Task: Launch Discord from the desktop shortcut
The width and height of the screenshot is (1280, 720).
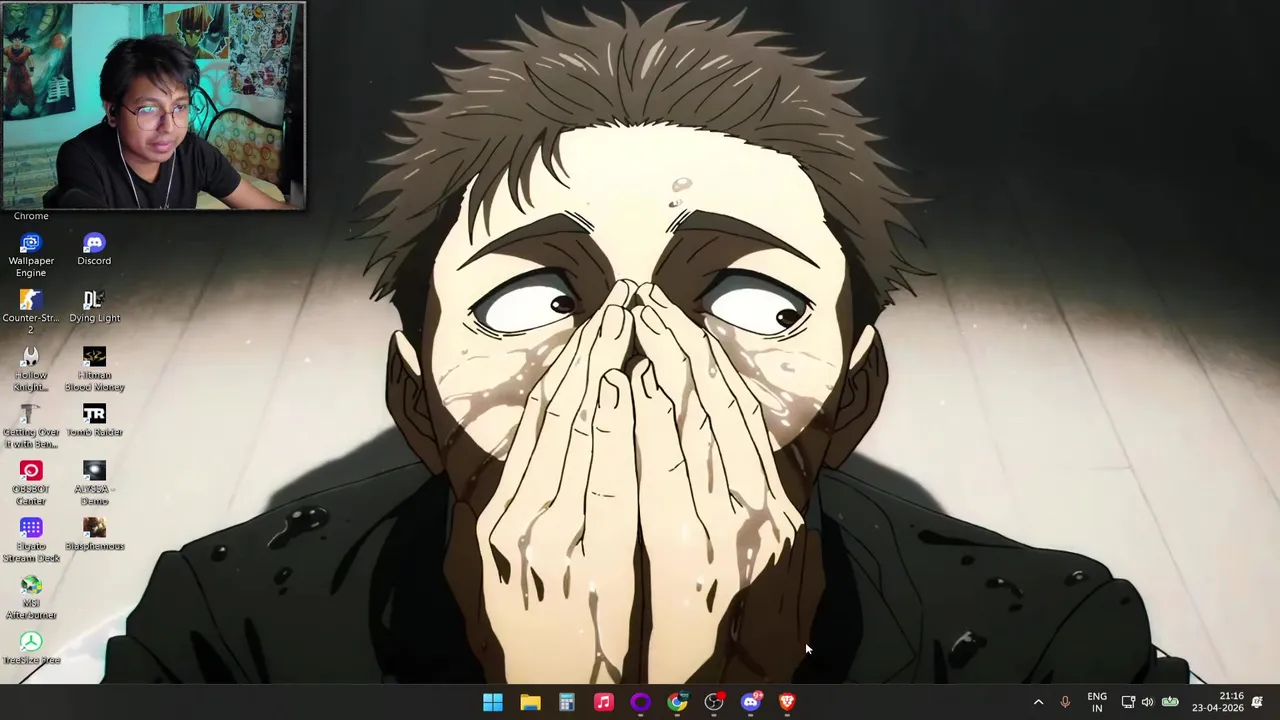Action: [94, 250]
